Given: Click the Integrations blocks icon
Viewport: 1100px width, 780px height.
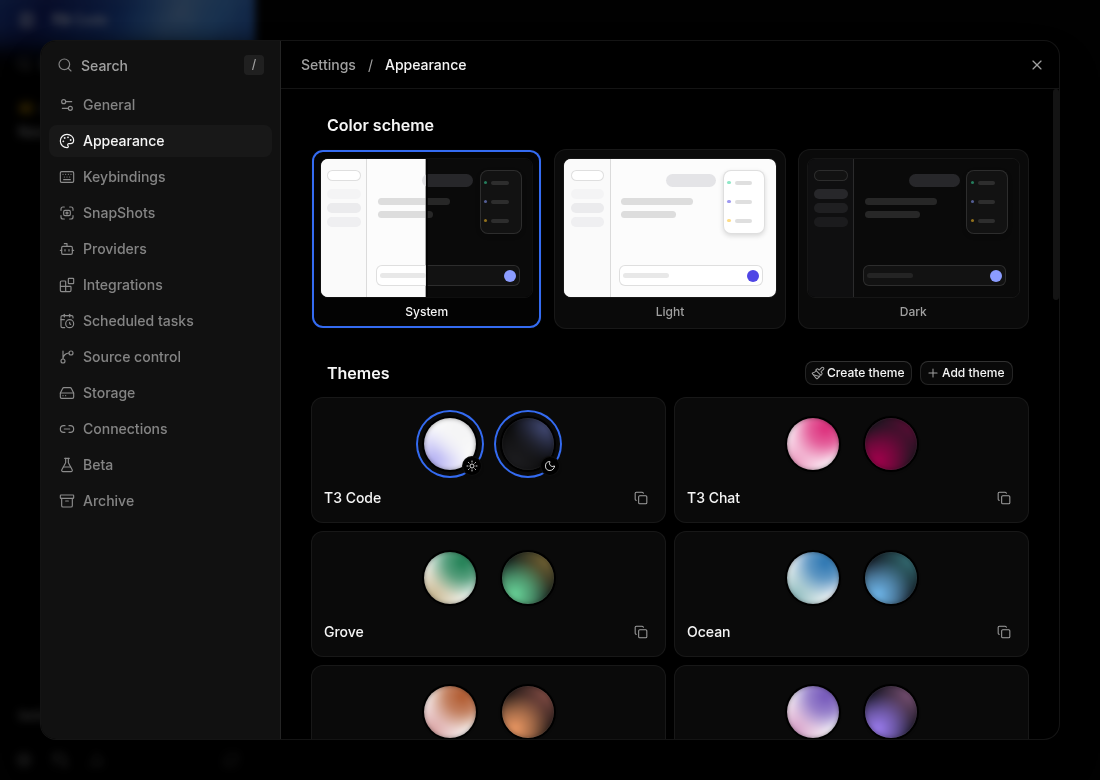Looking at the screenshot, I should tap(67, 285).
